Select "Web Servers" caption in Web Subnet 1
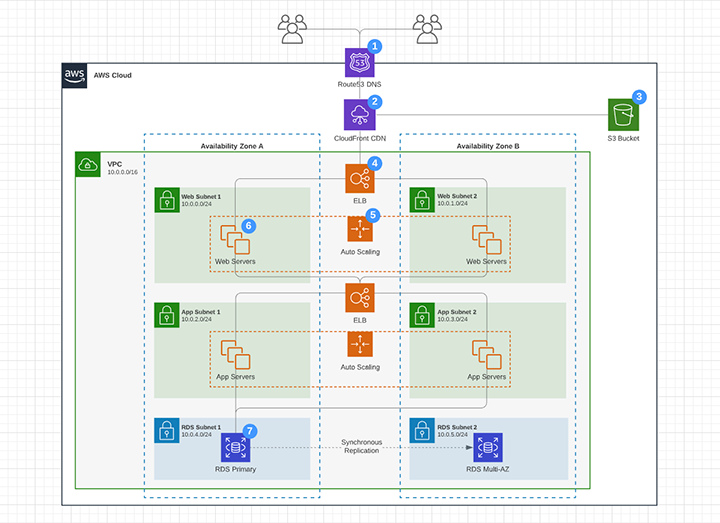The image size is (720, 523). click(235, 261)
